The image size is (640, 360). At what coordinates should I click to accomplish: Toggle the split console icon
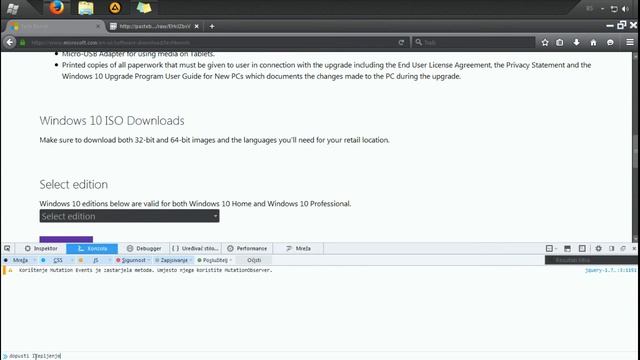click(567, 248)
